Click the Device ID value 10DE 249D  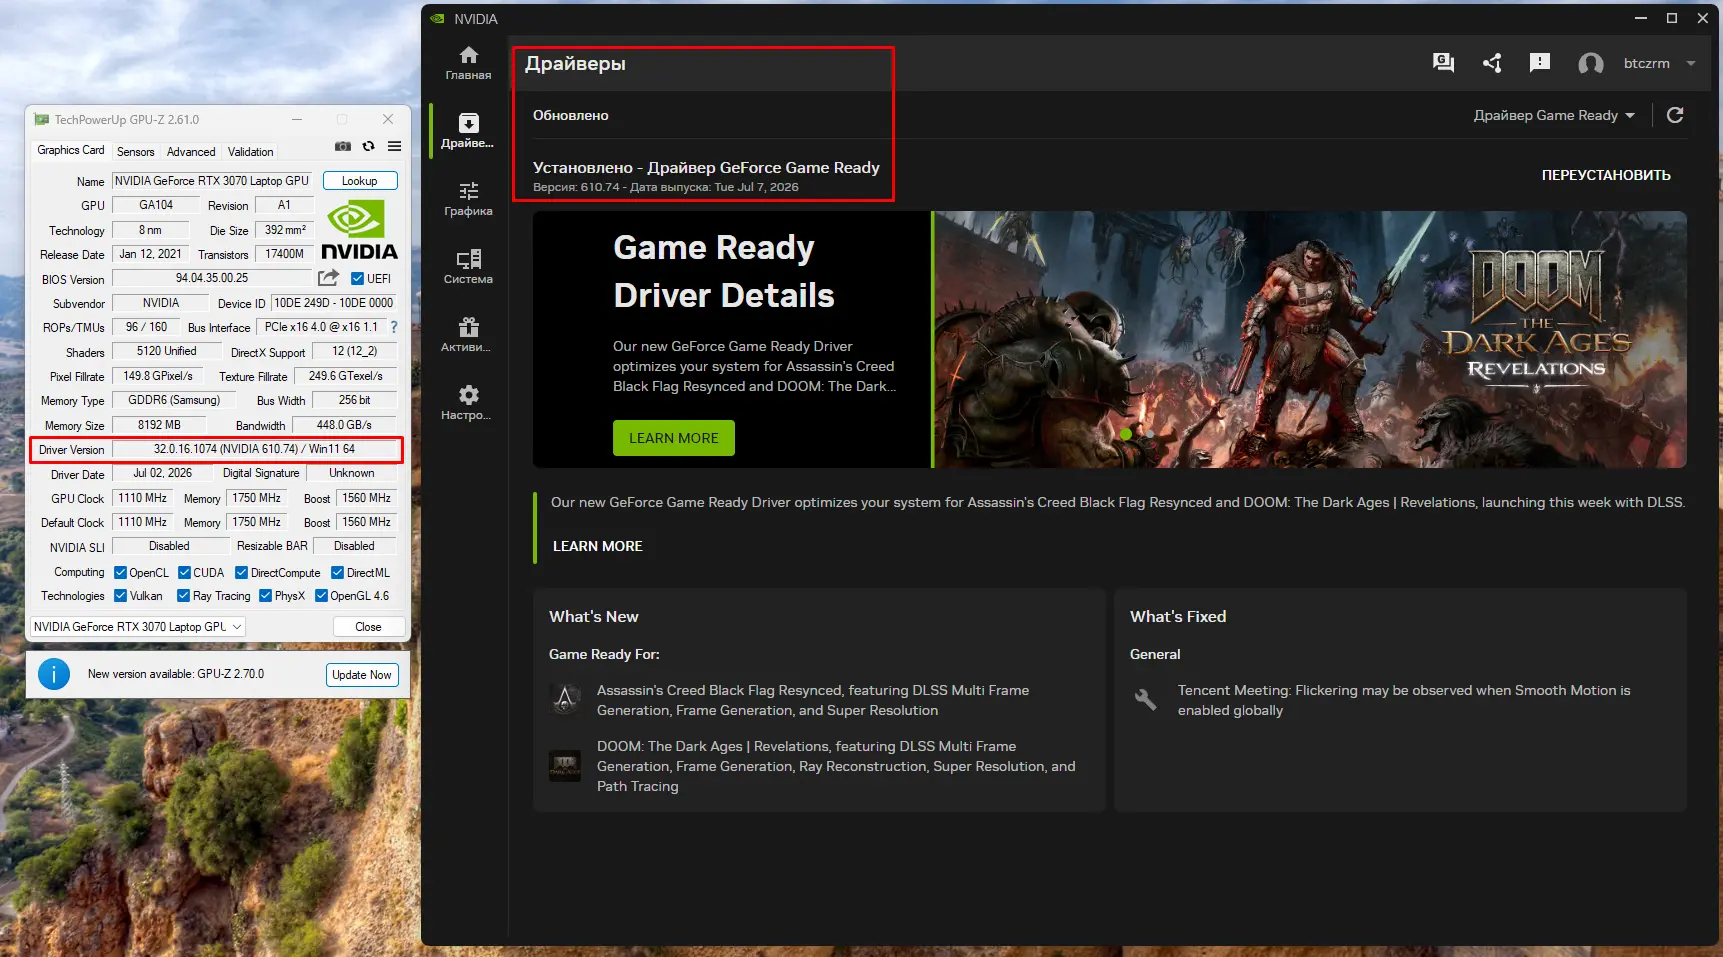pos(334,303)
